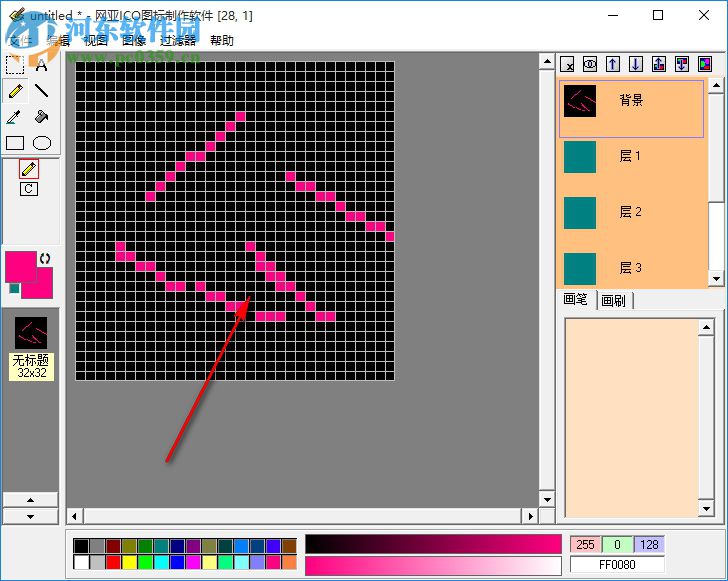The image size is (728, 581).
Task: Click the foreground pink color box
Action: coord(20,266)
